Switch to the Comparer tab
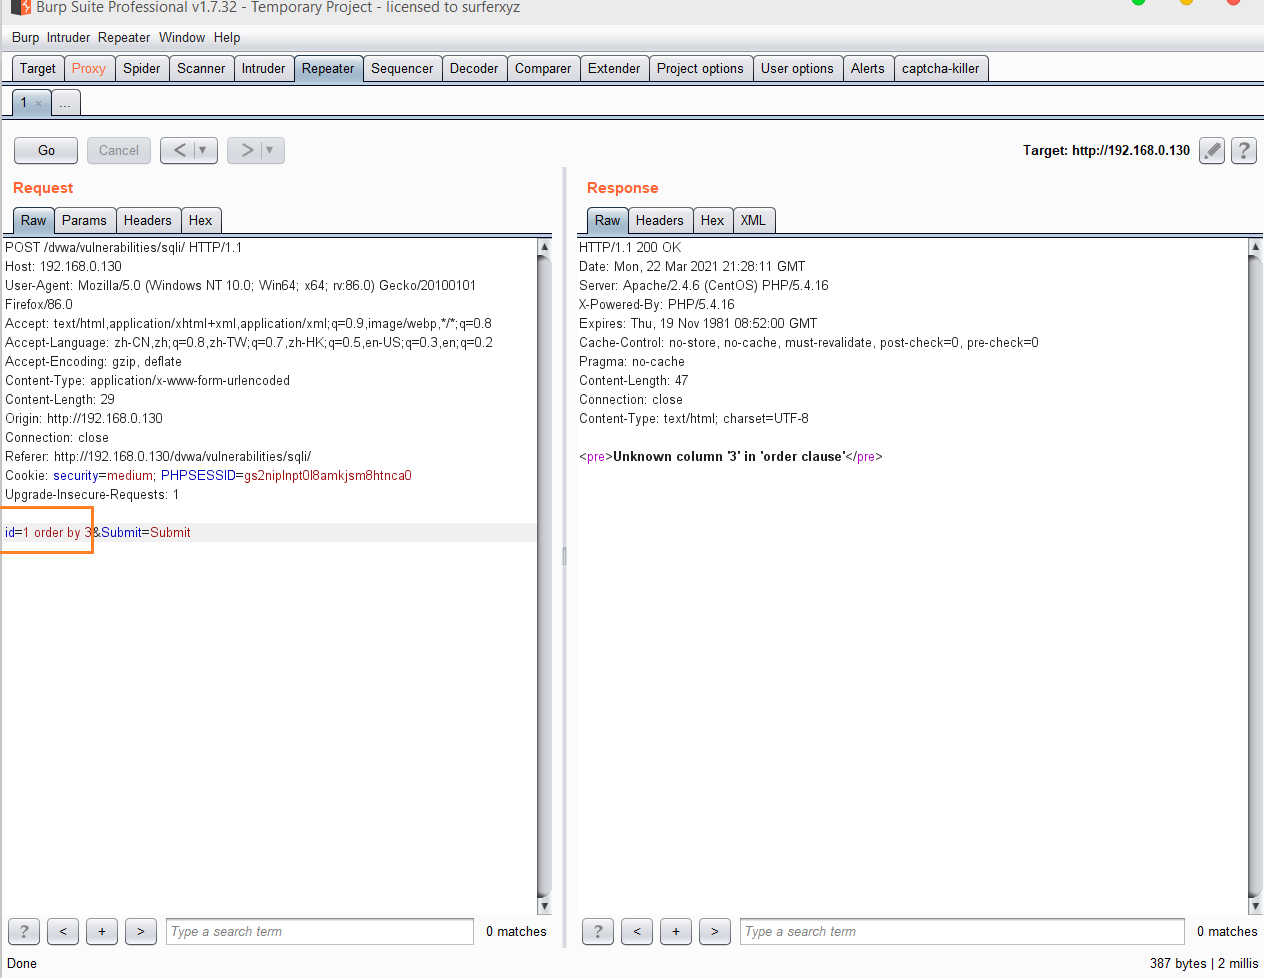1264x978 pixels. pyautogui.click(x=543, y=68)
